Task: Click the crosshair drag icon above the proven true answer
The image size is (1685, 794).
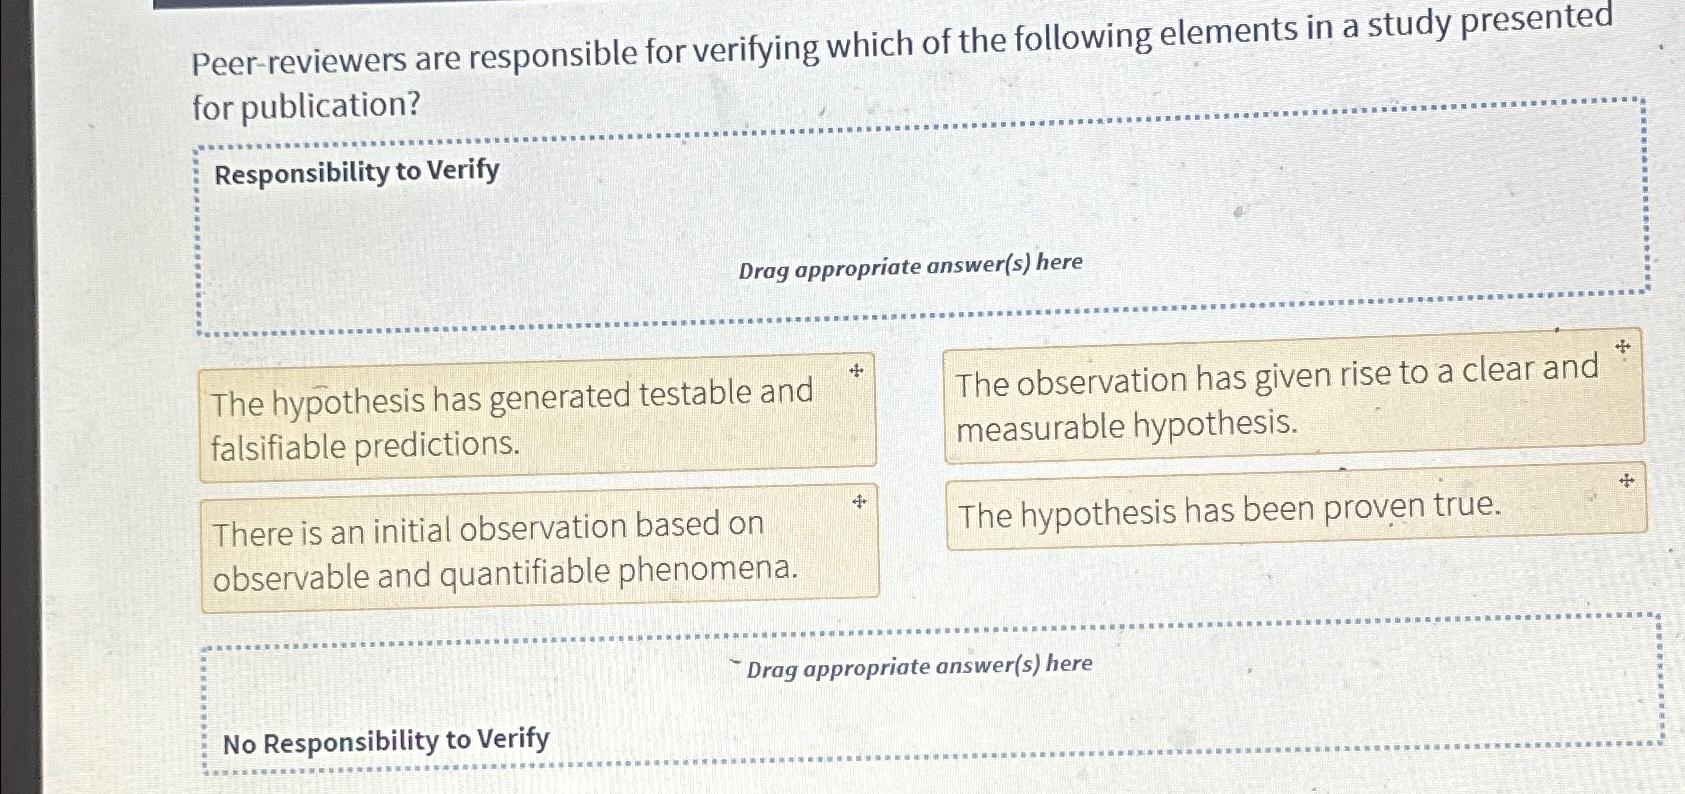Action: click(1625, 482)
